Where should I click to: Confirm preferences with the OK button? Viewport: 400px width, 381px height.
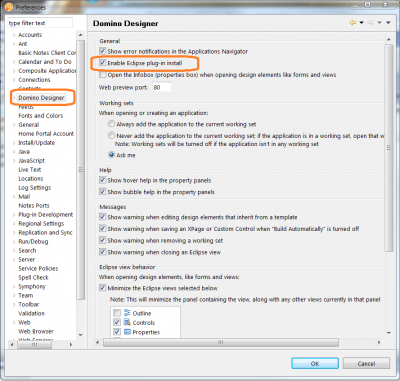pyautogui.click(x=315, y=363)
